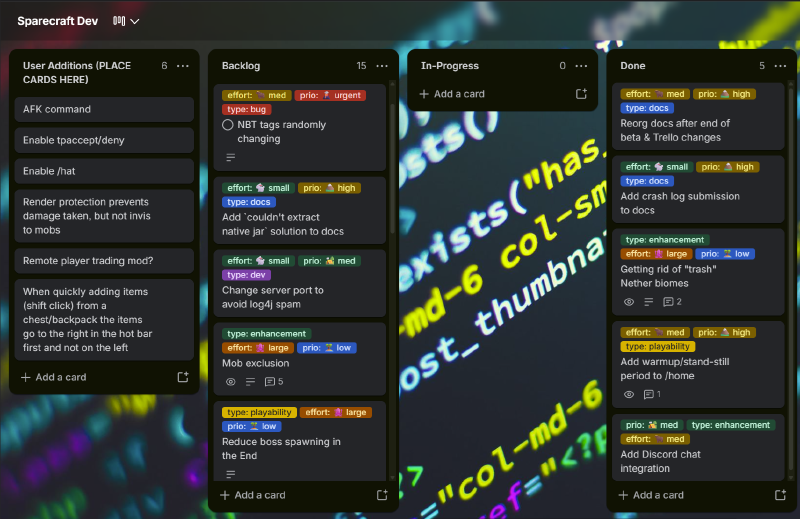800x519 pixels.
Task: Click User Additions (PLACE CARDS HERE) list title
Action: click(x=77, y=72)
